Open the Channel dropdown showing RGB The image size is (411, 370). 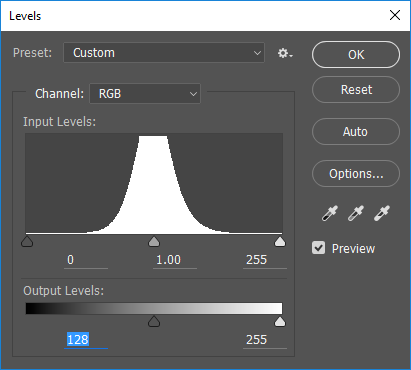click(x=145, y=94)
